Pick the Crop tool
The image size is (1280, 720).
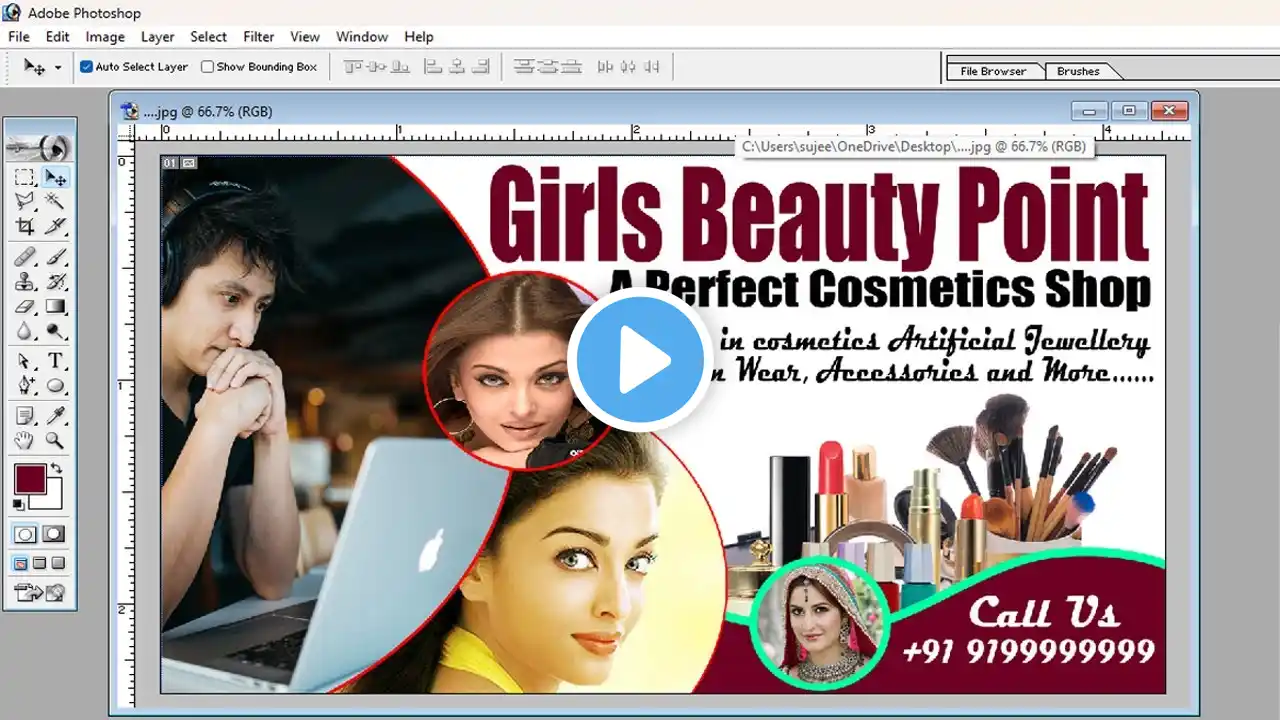click(x=25, y=227)
